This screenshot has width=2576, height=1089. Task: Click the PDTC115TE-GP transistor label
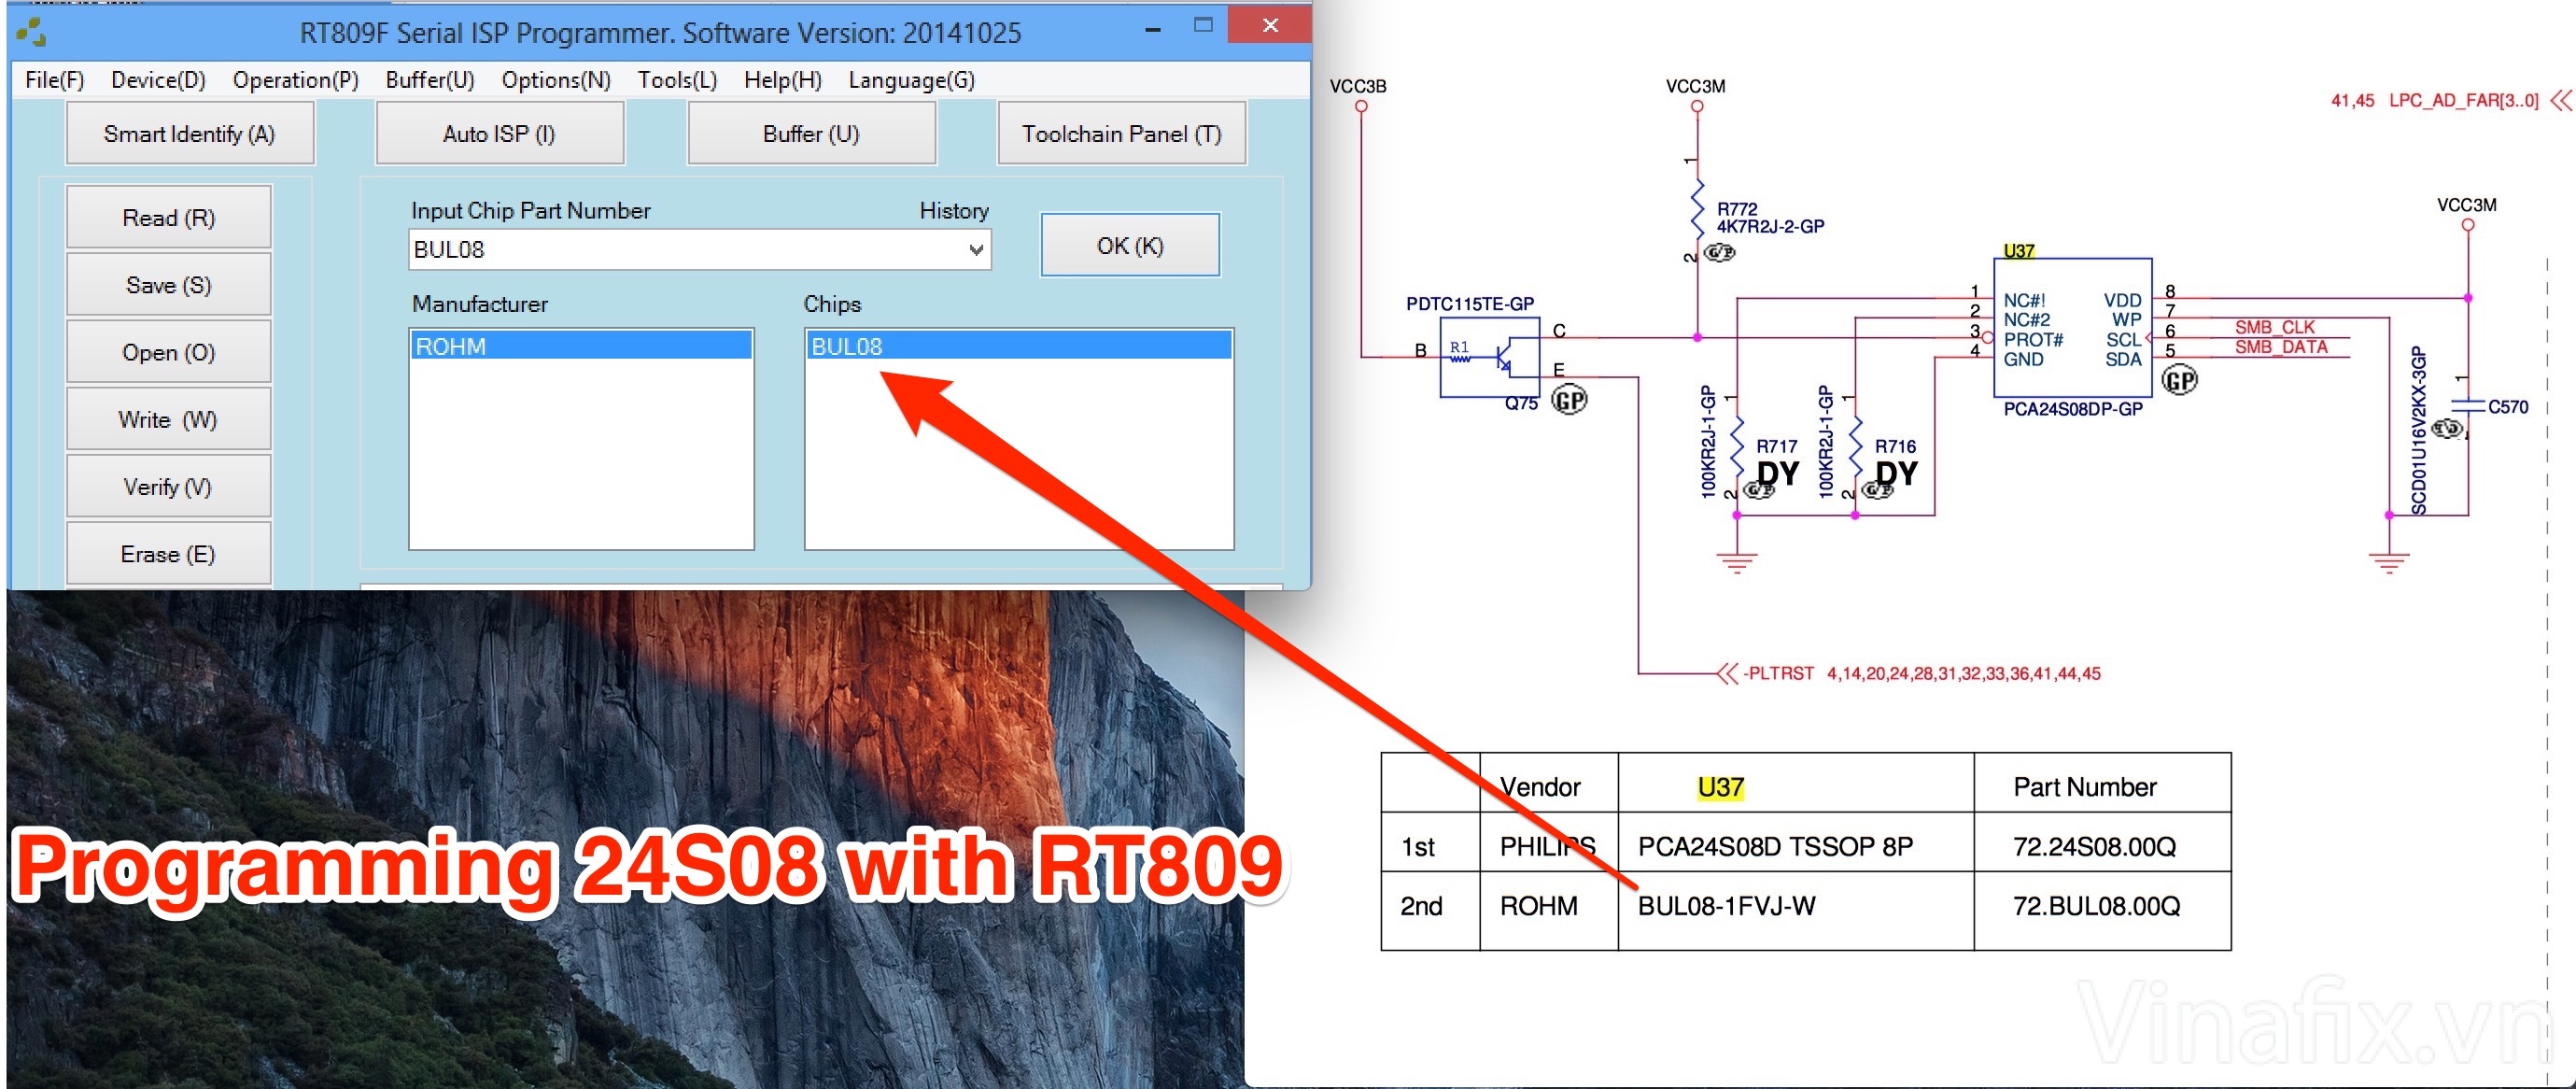point(1470,303)
